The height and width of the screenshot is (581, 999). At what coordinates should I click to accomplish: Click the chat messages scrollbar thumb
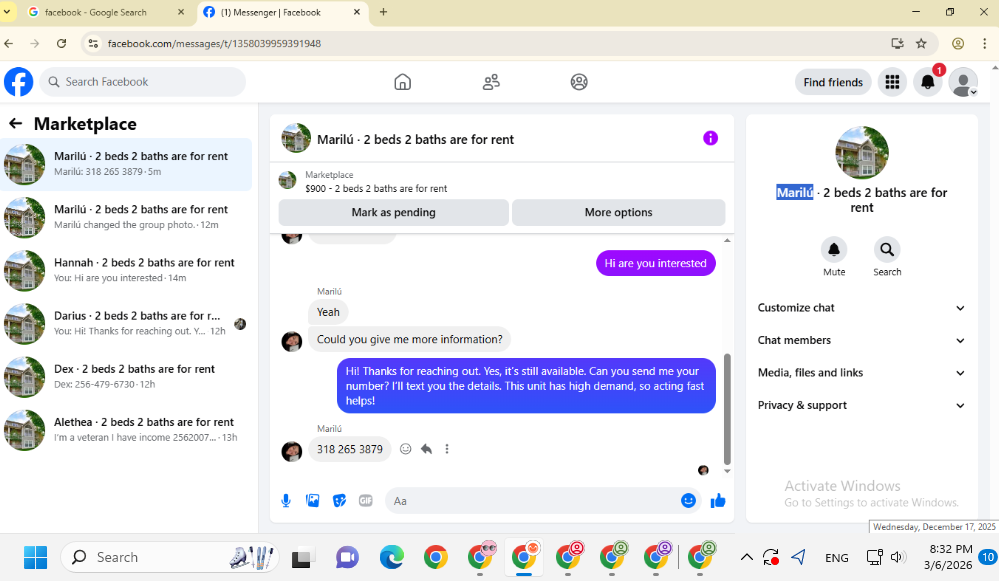coord(727,409)
